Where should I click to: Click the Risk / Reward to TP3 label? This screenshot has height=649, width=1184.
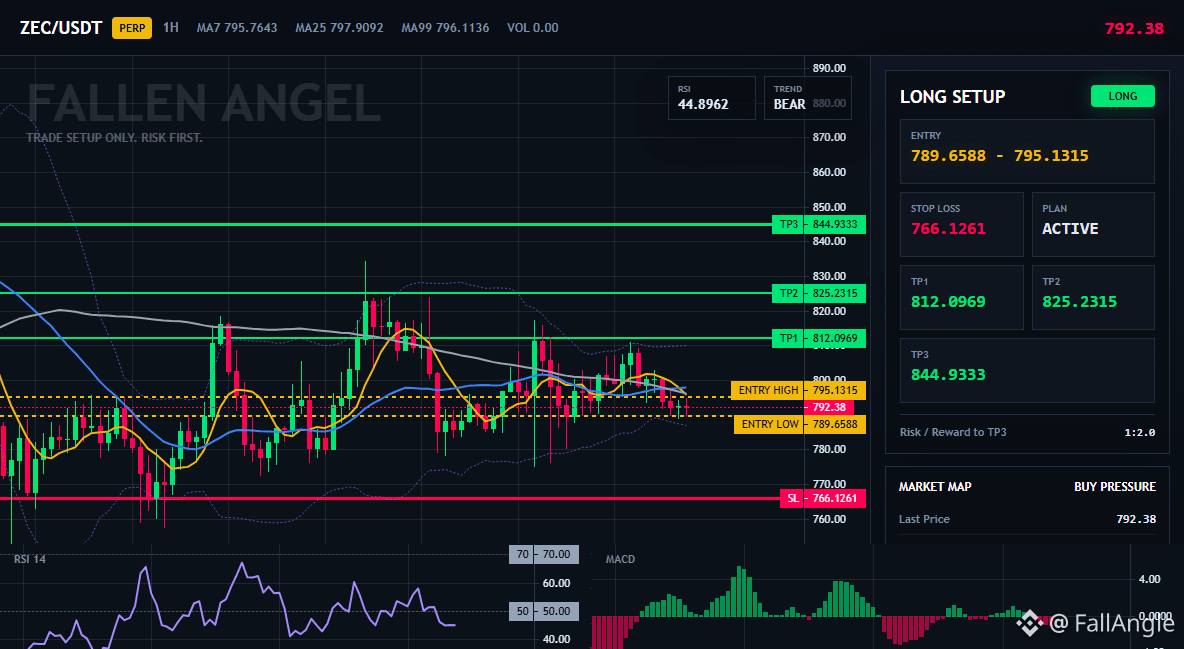[953, 432]
